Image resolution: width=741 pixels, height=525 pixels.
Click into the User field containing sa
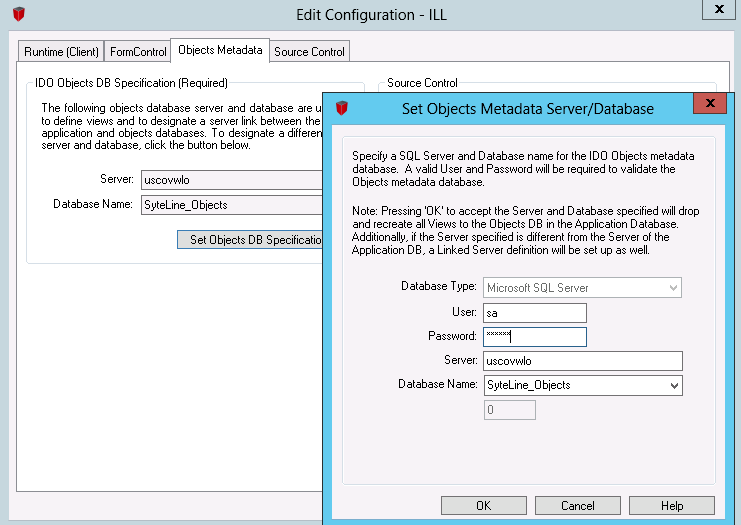point(534,313)
